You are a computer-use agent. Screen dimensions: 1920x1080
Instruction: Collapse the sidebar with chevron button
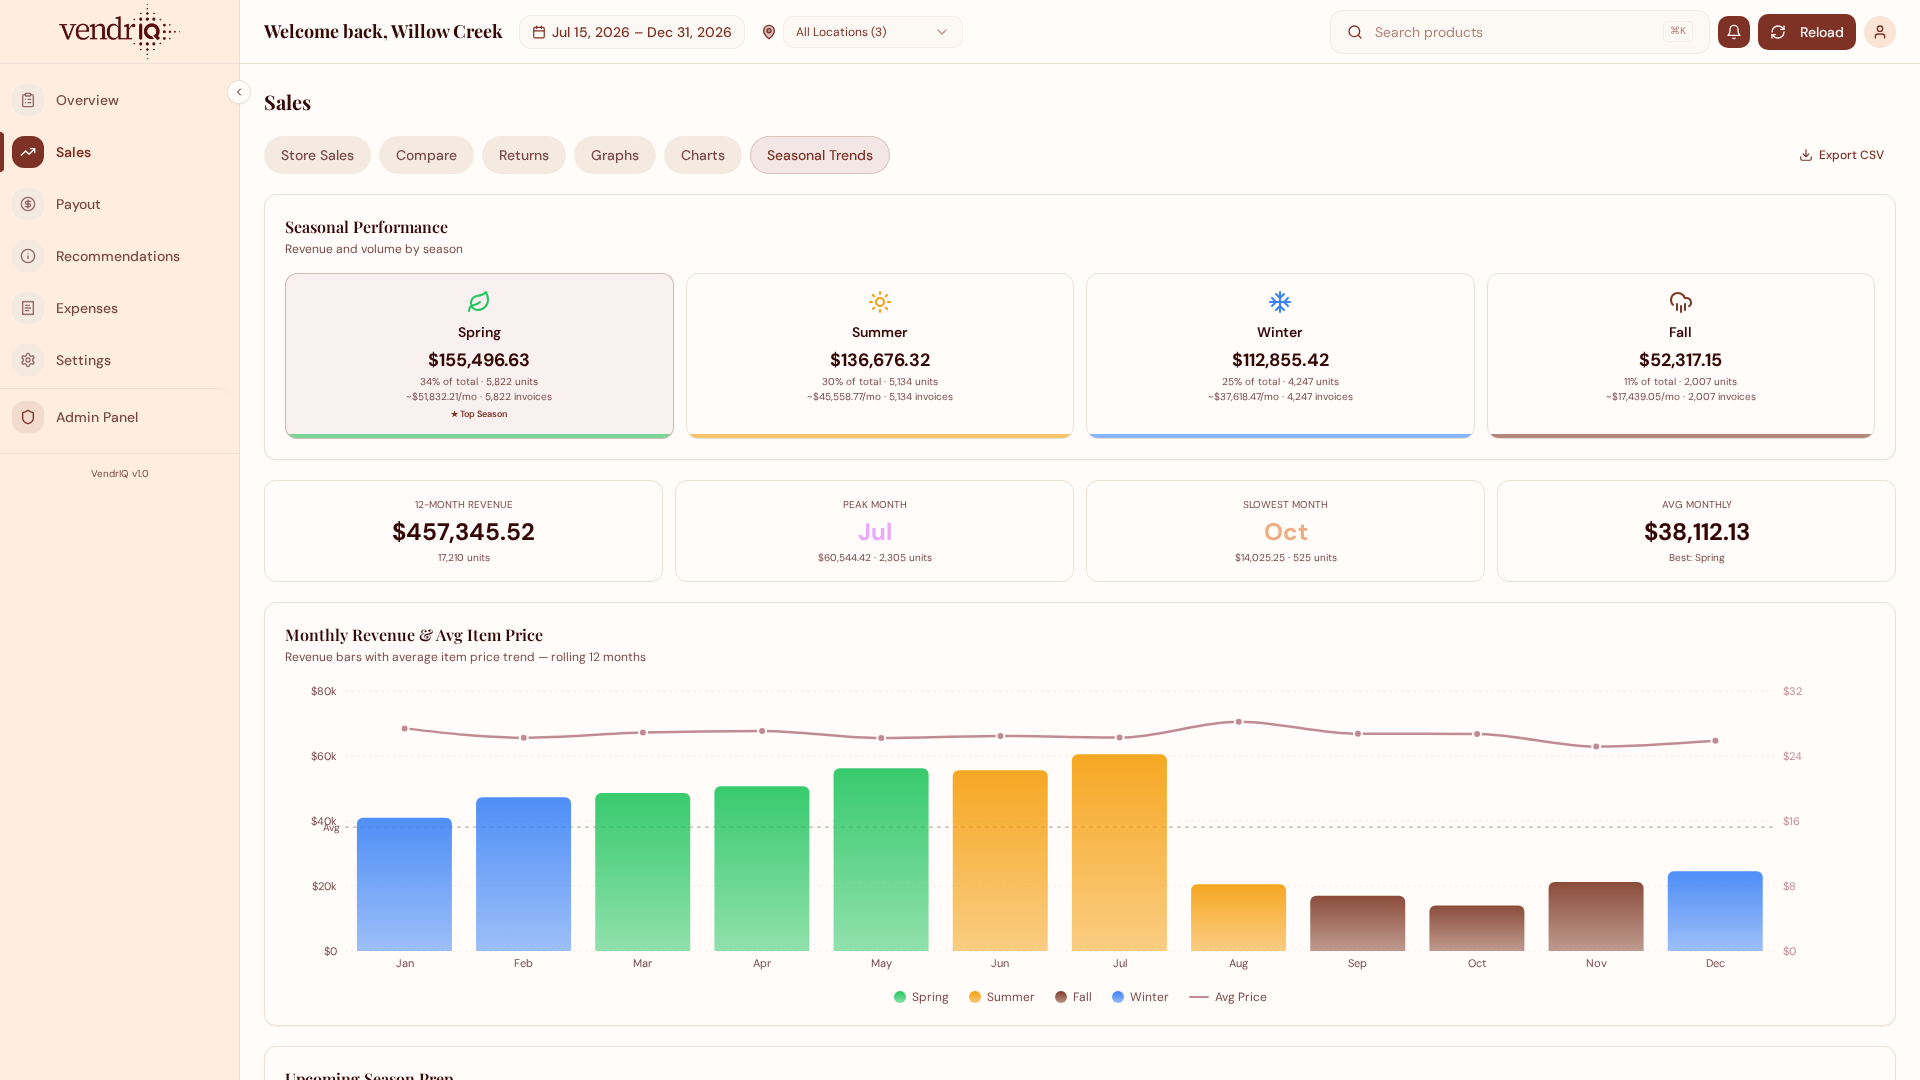click(239, 92)
